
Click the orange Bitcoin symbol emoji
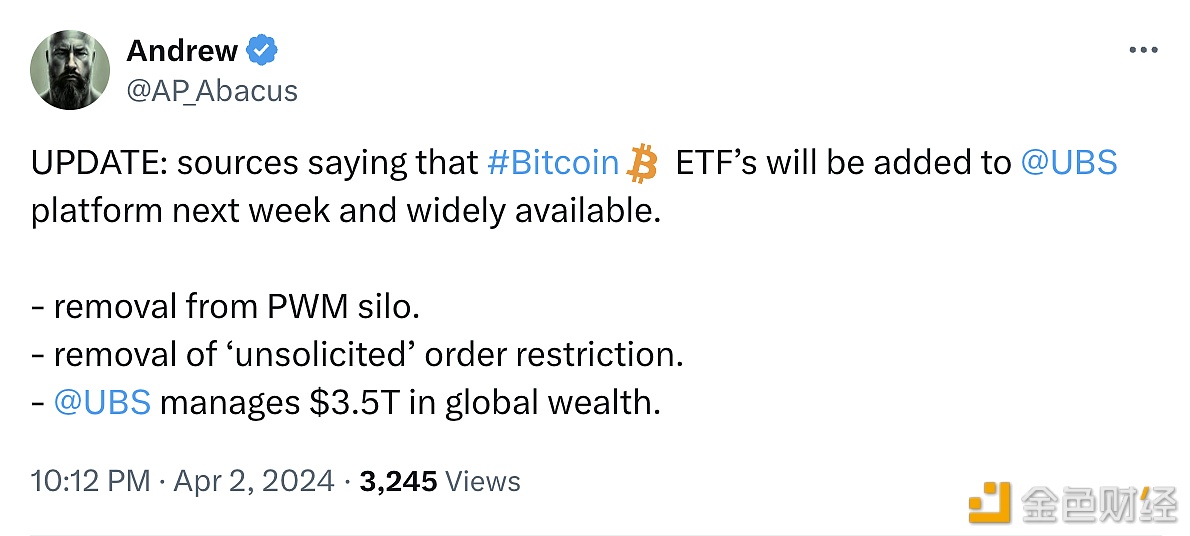[641, 165]
